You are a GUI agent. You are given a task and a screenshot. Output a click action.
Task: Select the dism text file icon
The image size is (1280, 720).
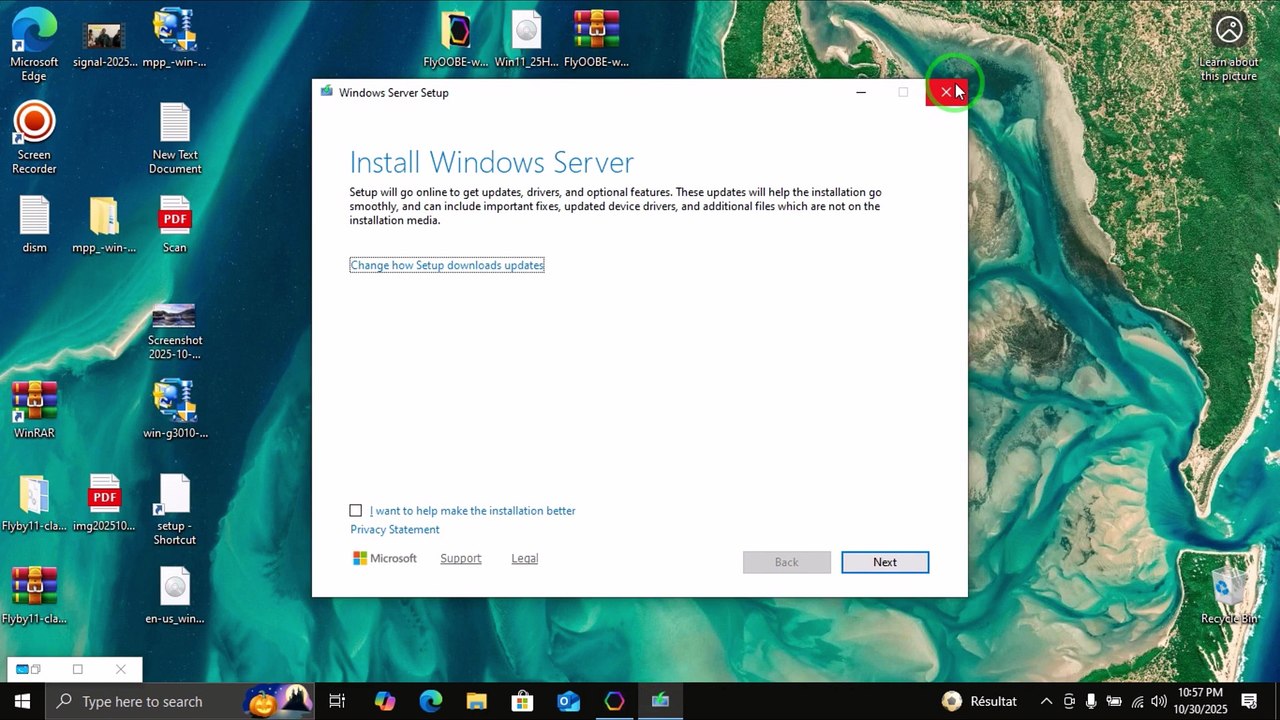point(34,224)
